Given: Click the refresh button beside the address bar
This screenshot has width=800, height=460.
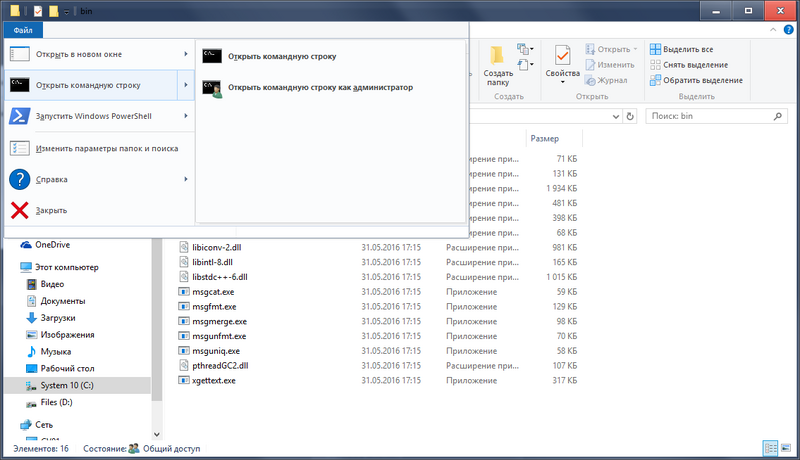Looking at the screenshot, I should (632, 116).
